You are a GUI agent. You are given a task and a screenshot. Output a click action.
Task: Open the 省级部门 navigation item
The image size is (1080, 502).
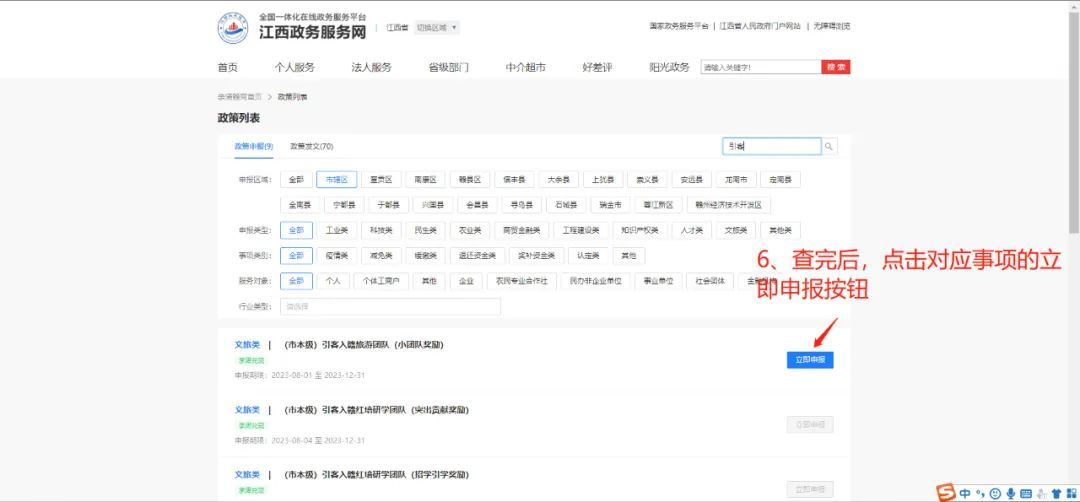click(448, 67)
